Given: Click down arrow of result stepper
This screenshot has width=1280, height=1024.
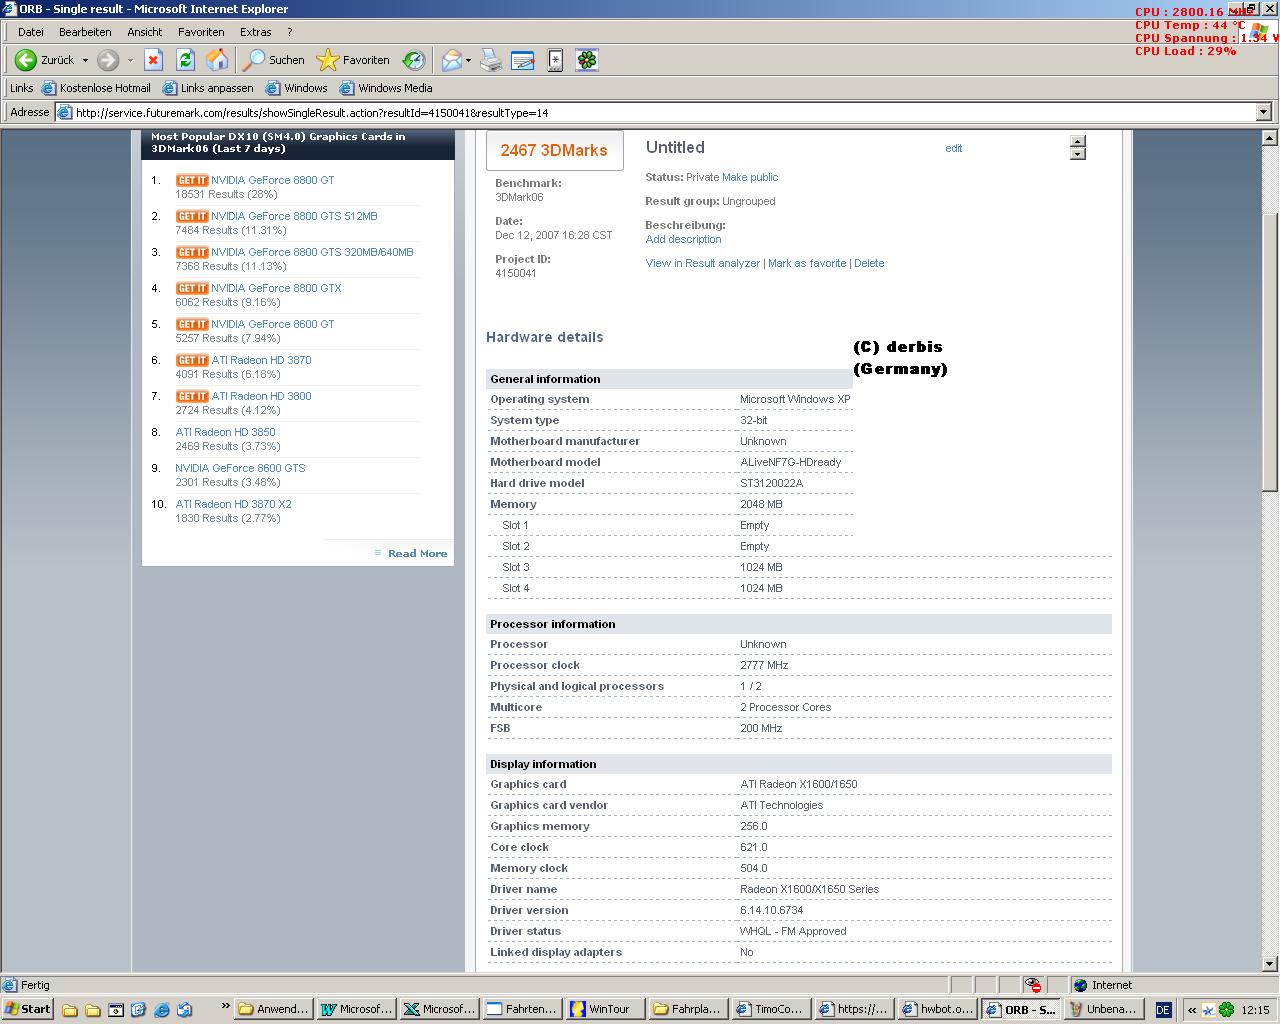Looking at the screenshot, I should tap(1077, 154).
